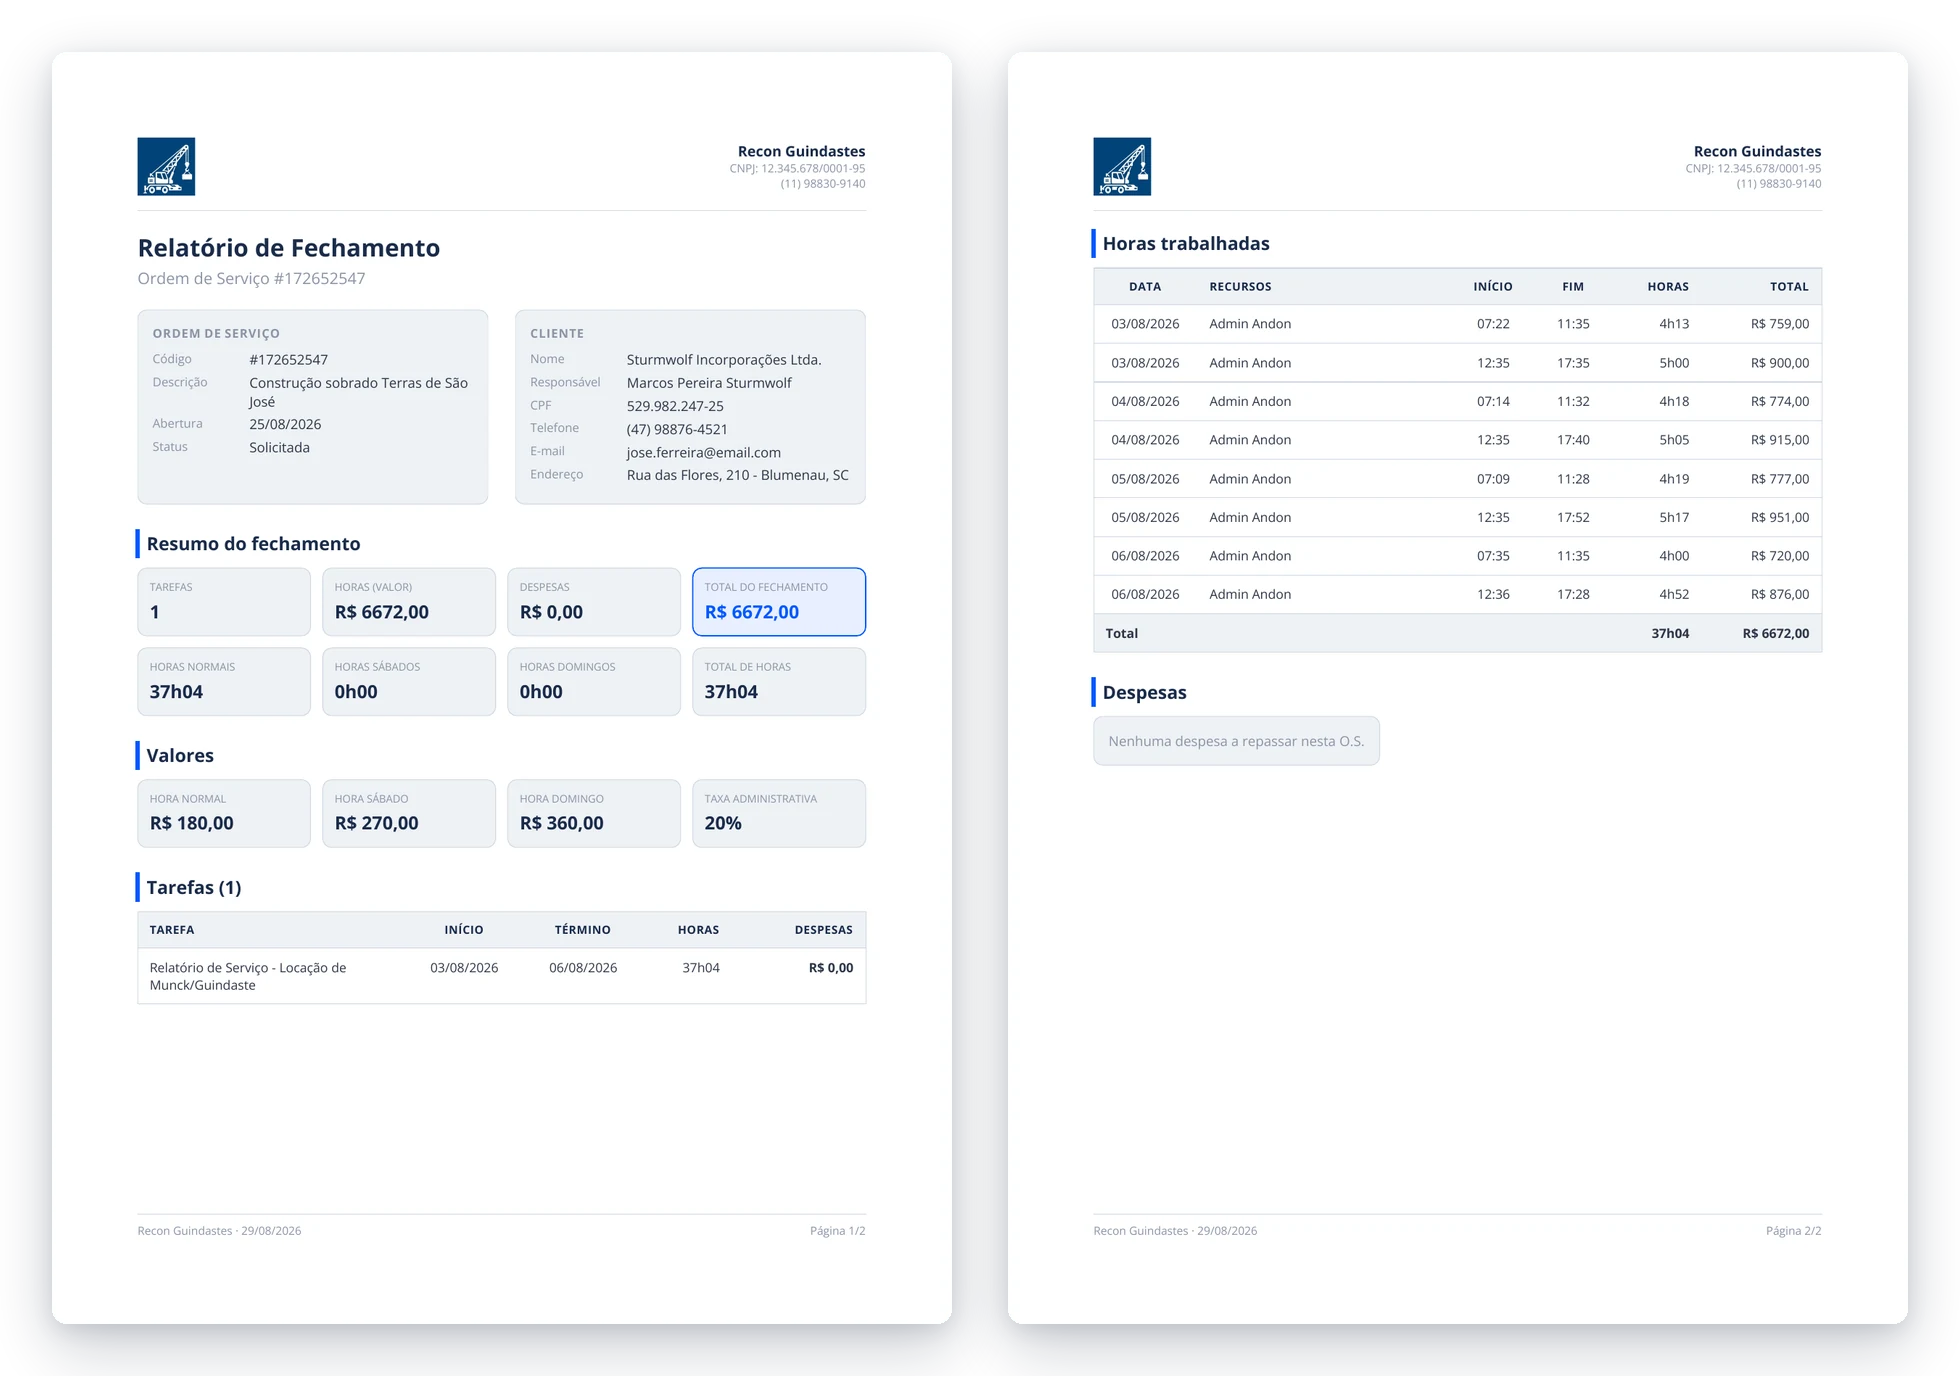
Task: Click the 'Hora Sábado' R$ 270,00 card
Action: tap(409, 813)
